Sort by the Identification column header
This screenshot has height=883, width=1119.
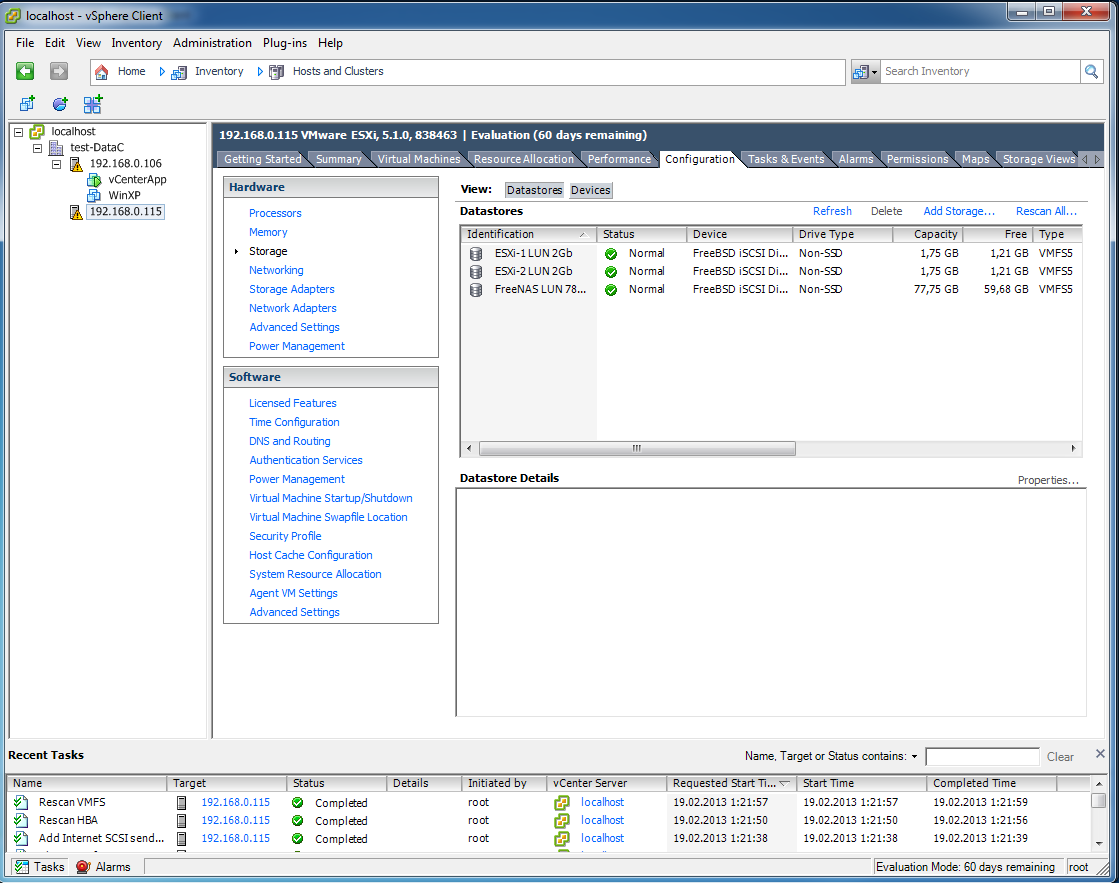(x=528, y=234)
